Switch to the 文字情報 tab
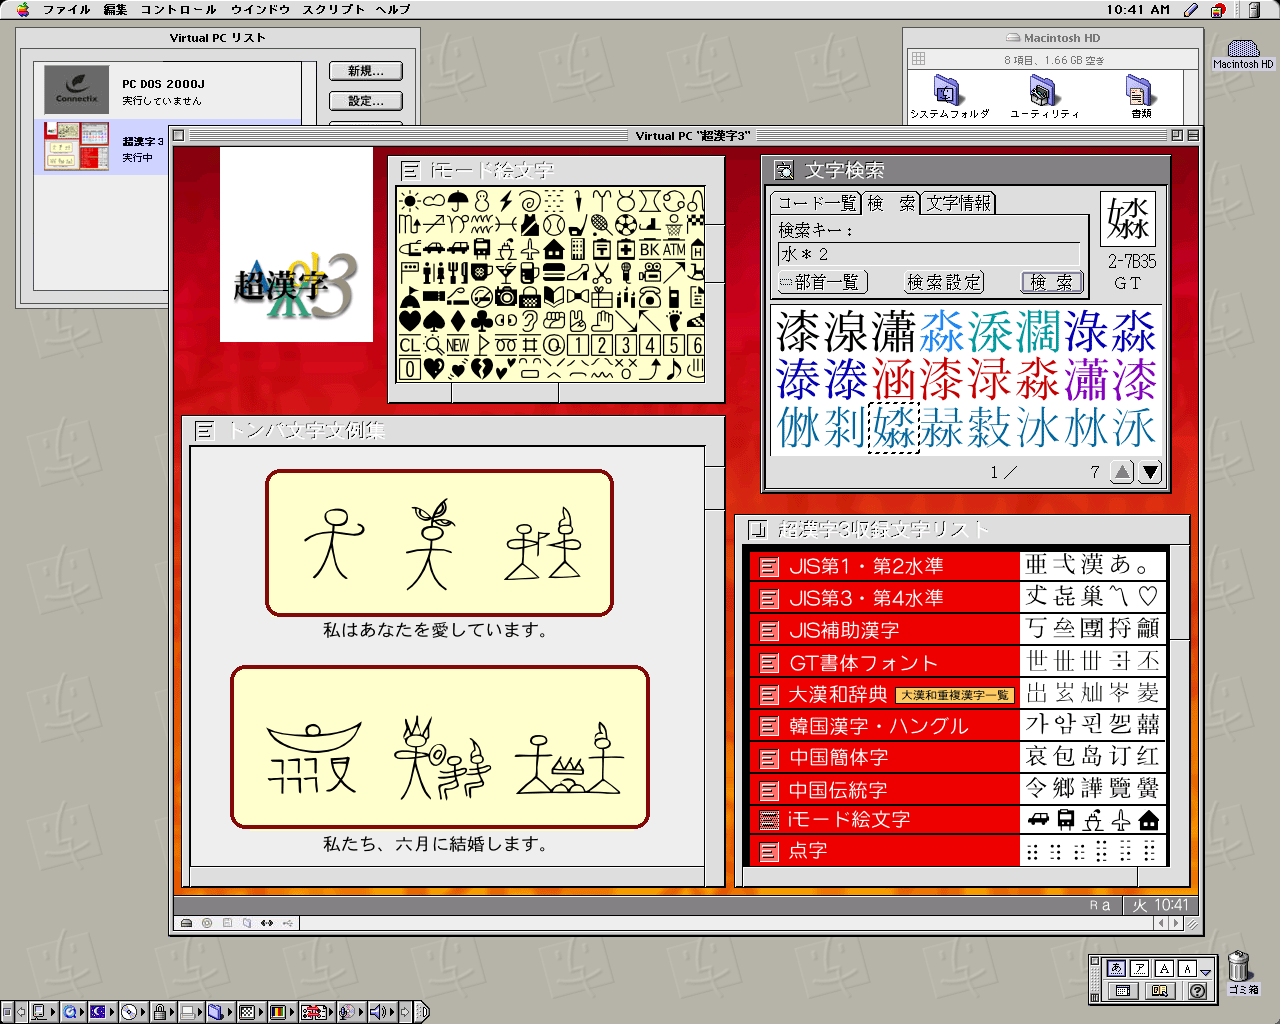The width and height of the screenshot is (1280, 1024). [958, 203]
